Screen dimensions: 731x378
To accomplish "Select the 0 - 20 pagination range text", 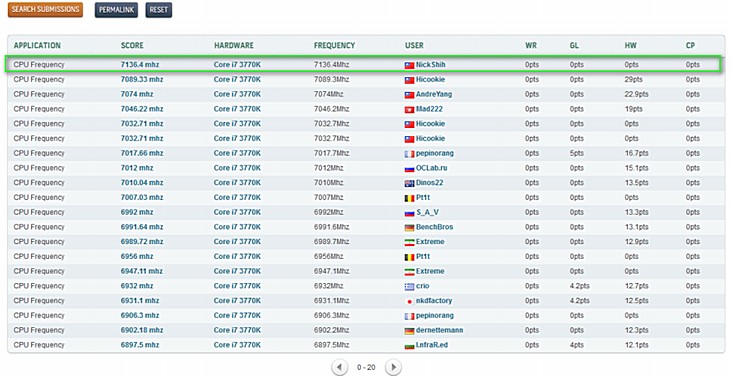I will (366, 367).
